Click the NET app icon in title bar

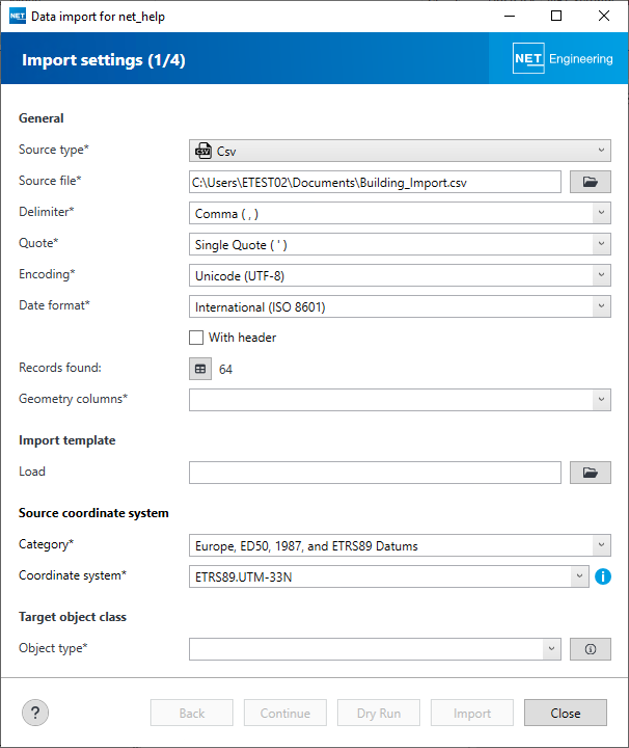pos(16,16)
